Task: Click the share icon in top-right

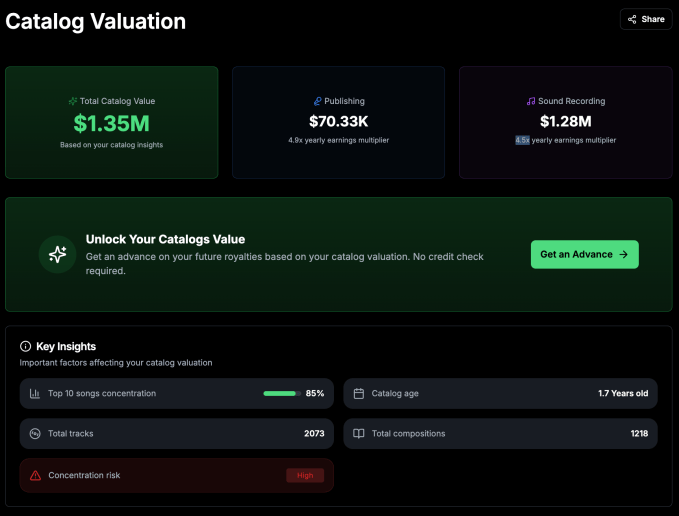Action: (x=633, y=19)
